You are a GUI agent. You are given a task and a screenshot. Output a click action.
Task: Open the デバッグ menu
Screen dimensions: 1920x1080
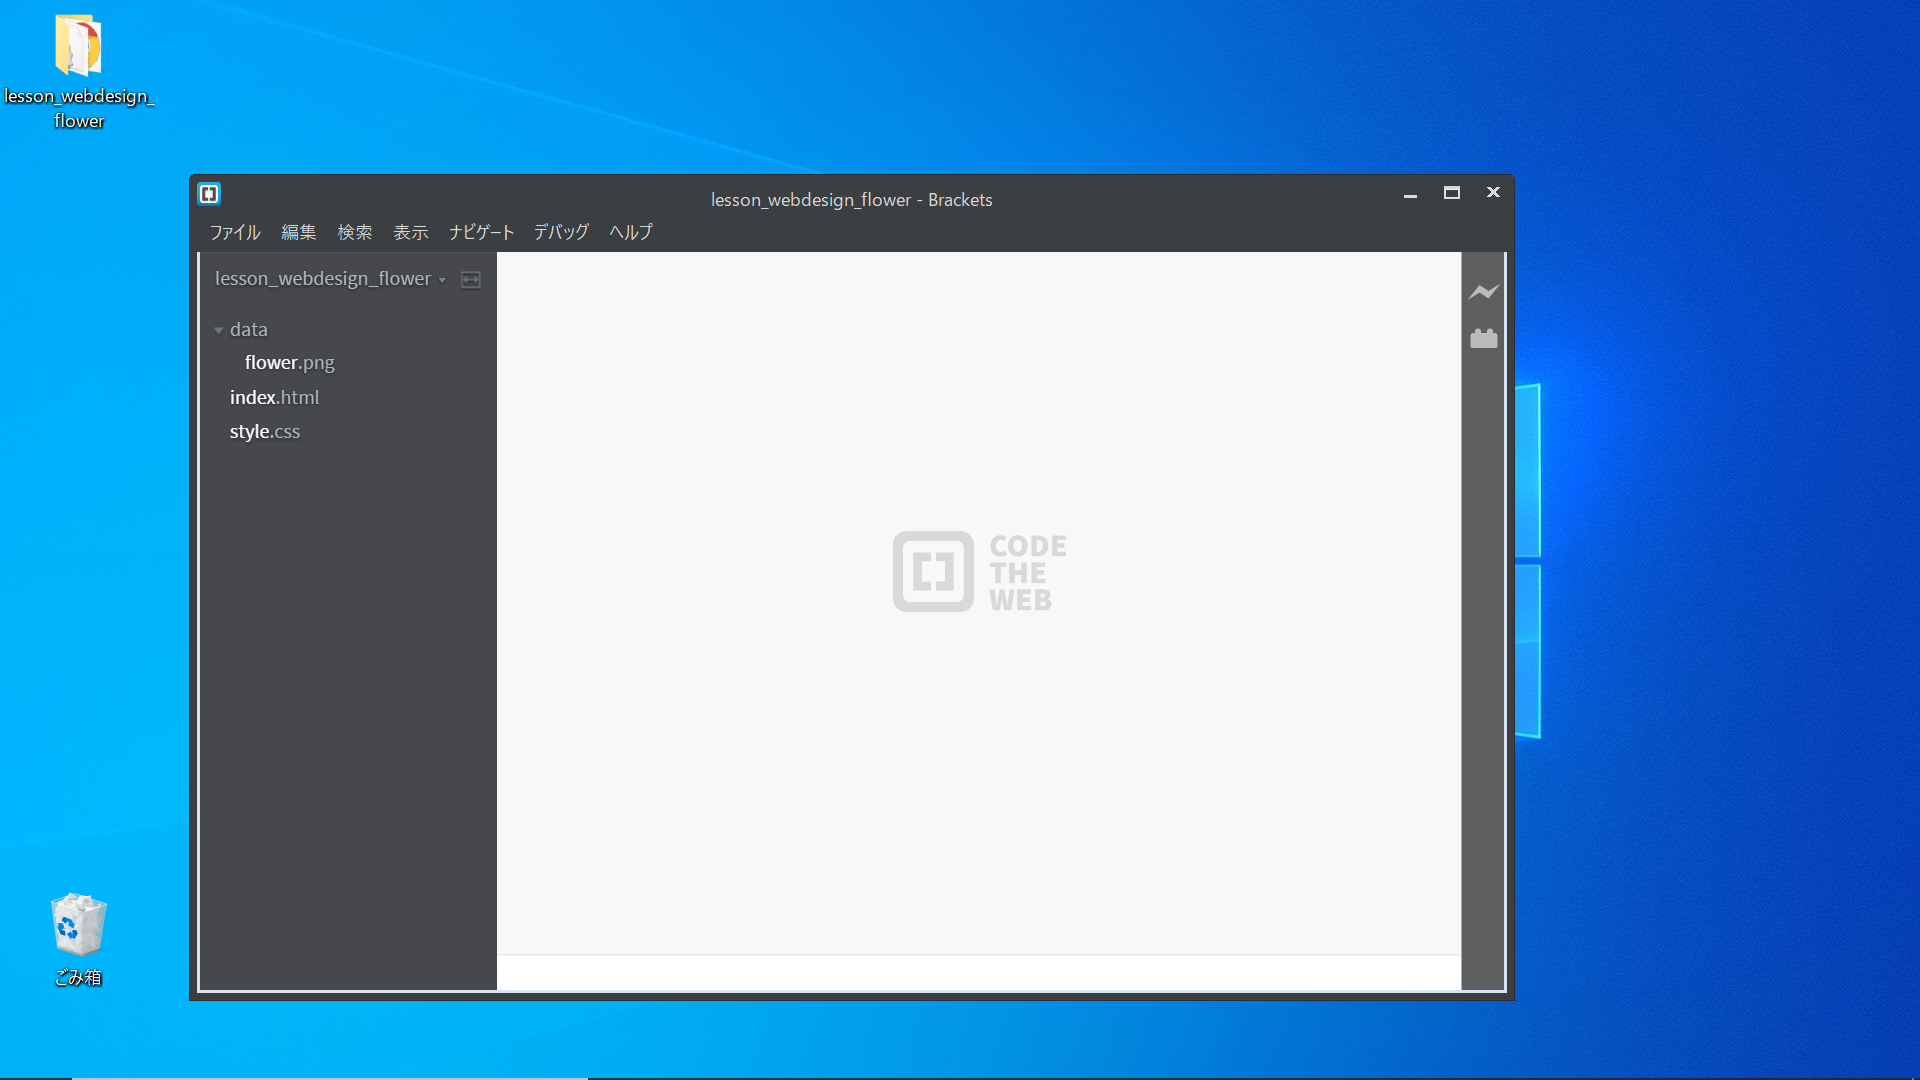tap(561, 232)
